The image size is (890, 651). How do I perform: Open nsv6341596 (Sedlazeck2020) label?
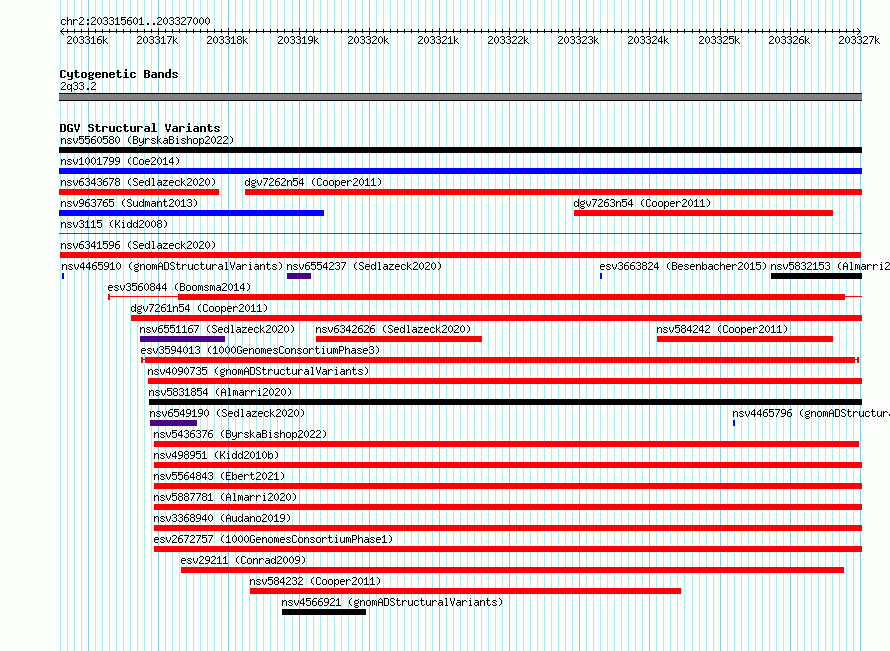(138, 245)
